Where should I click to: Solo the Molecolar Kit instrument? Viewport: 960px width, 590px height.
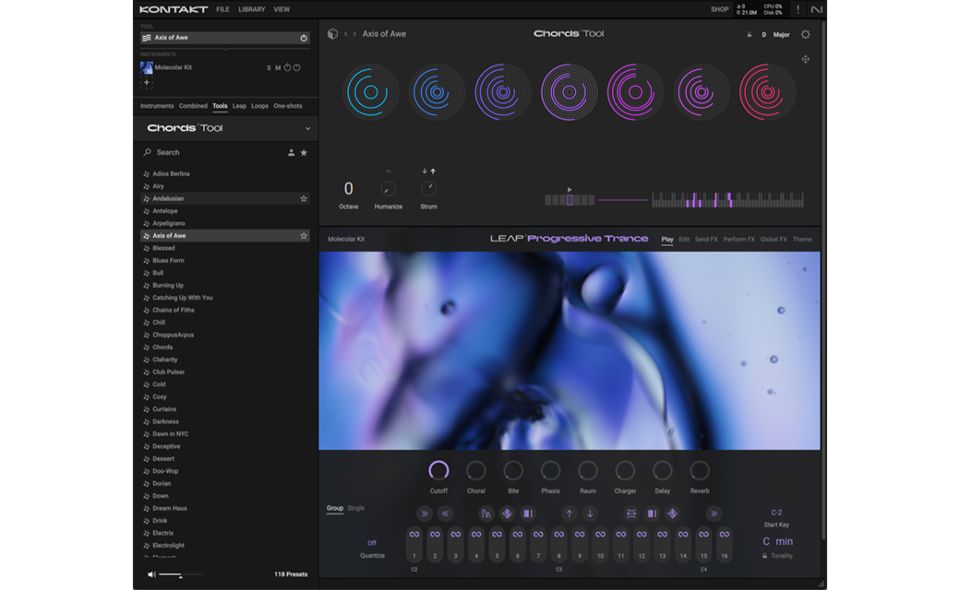point(268,68)
